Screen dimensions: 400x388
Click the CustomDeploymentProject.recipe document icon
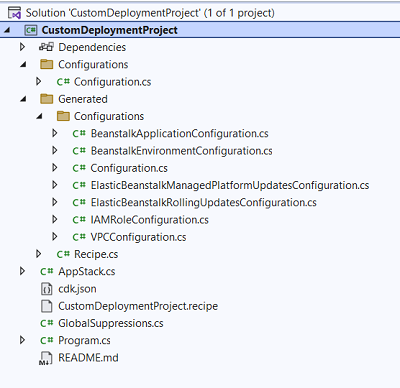[x=46, y=306]
